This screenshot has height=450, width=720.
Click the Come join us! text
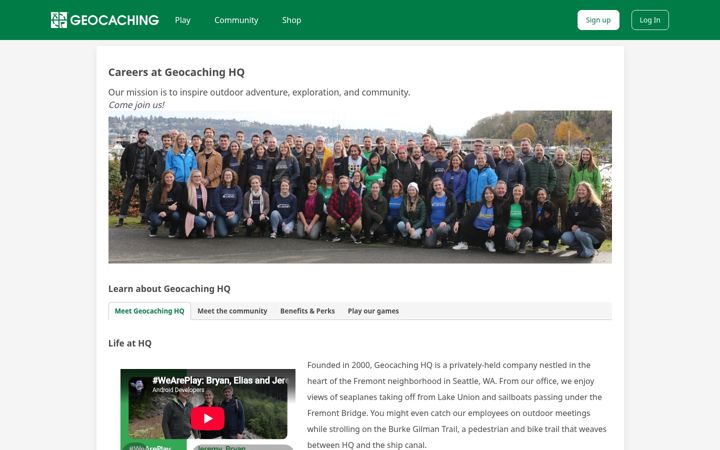[136, 105]
